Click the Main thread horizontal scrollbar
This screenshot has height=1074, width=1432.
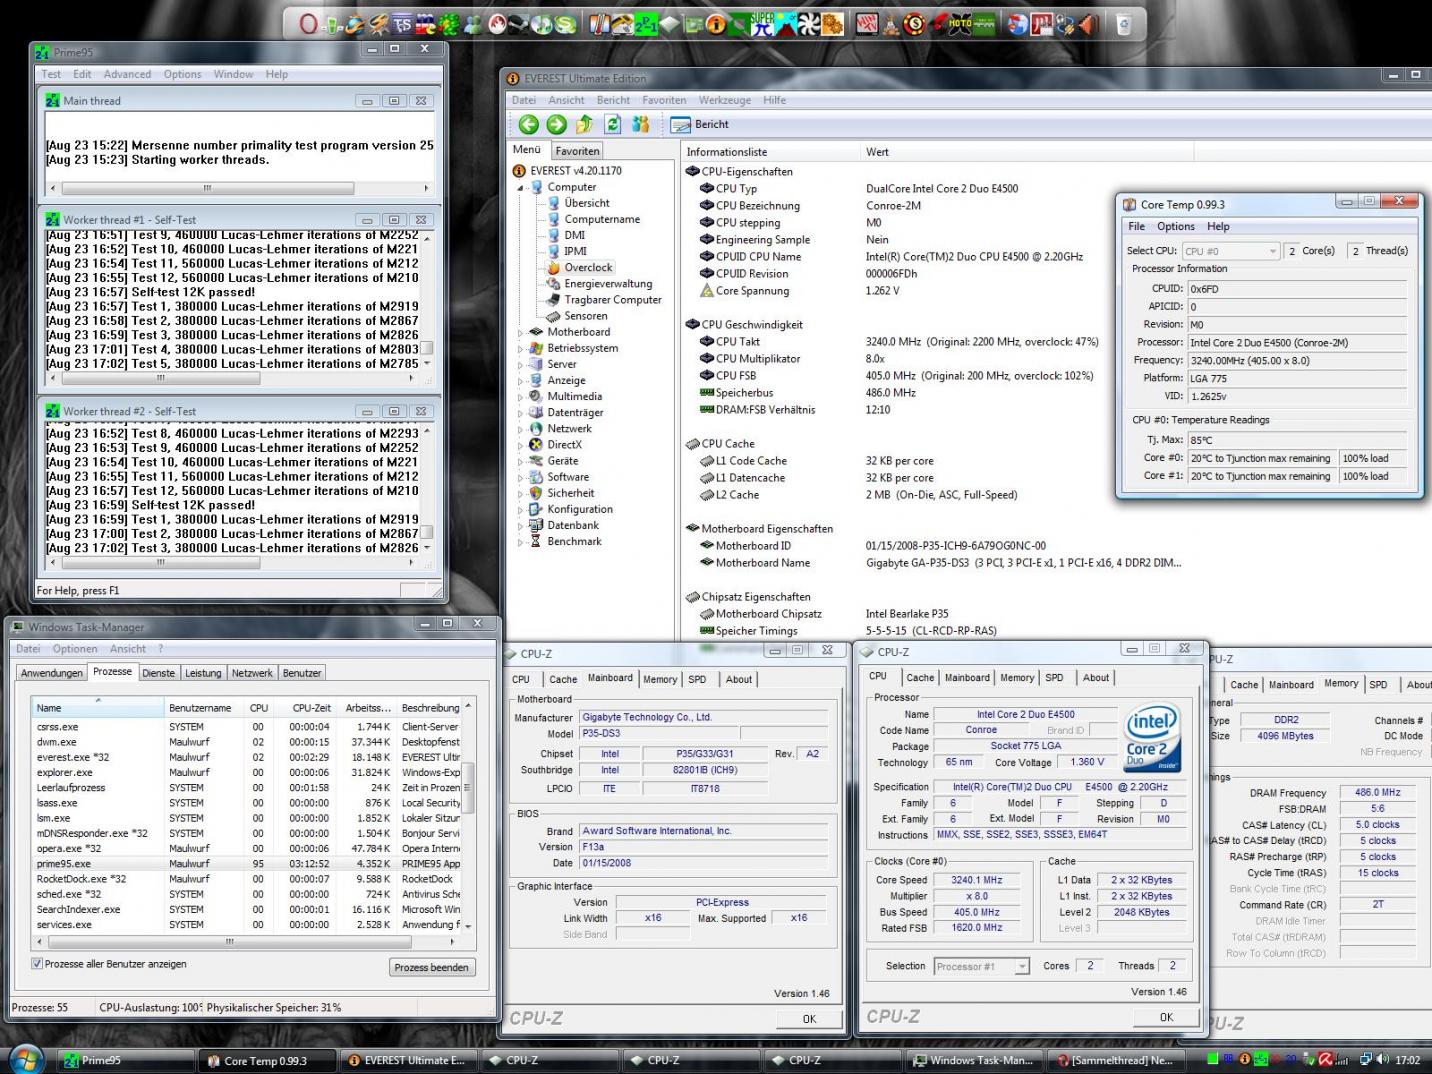click(x=208, y=188)
